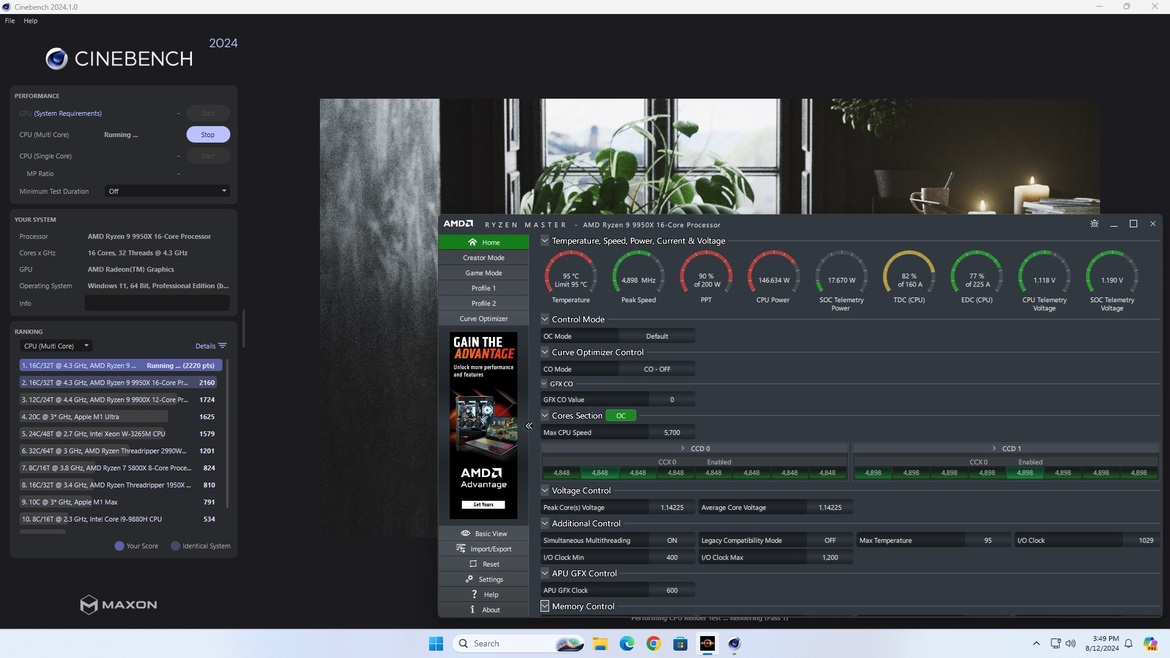
Task: Open CPU (Multi Core) ranking dropdown
Action: coord(55,346)
